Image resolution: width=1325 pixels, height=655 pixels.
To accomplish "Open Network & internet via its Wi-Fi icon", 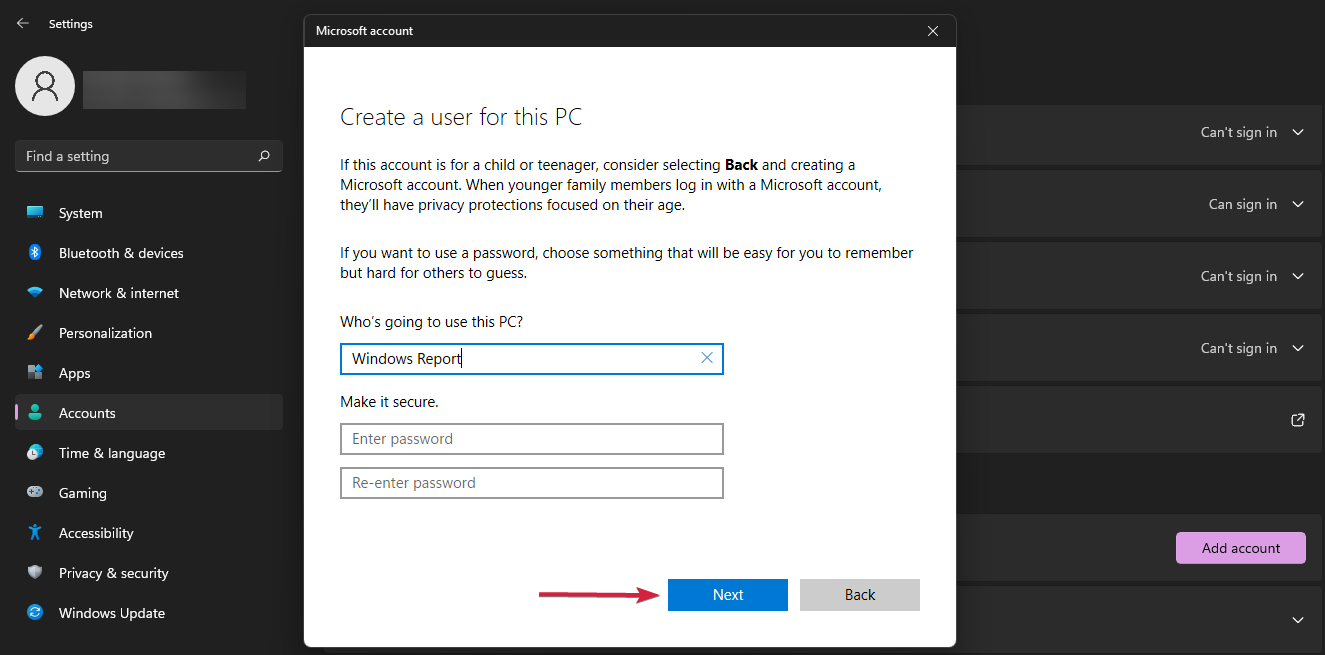I will (x=35, y=293).
